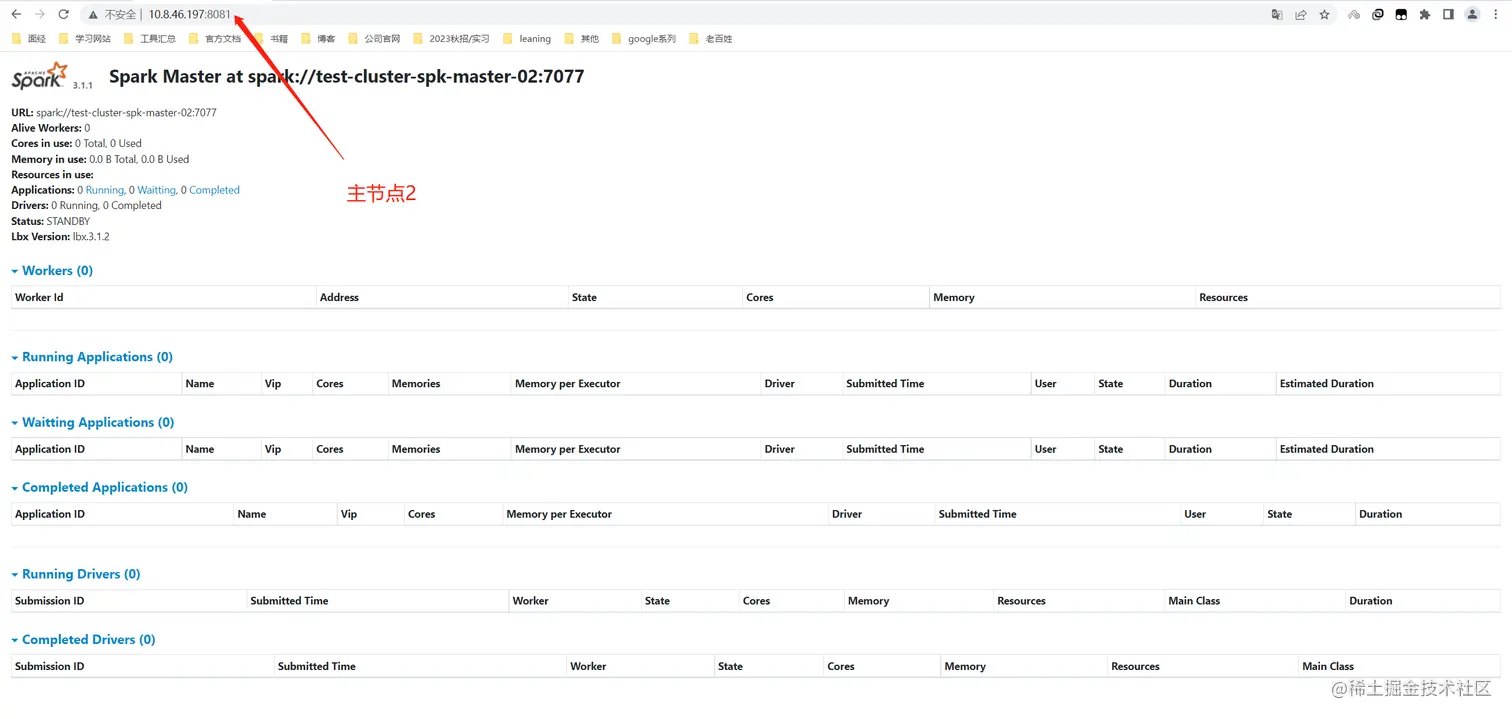Collapse the Workers (0) section
Viewport: 1512px width, 719px height.
point(52,271)
